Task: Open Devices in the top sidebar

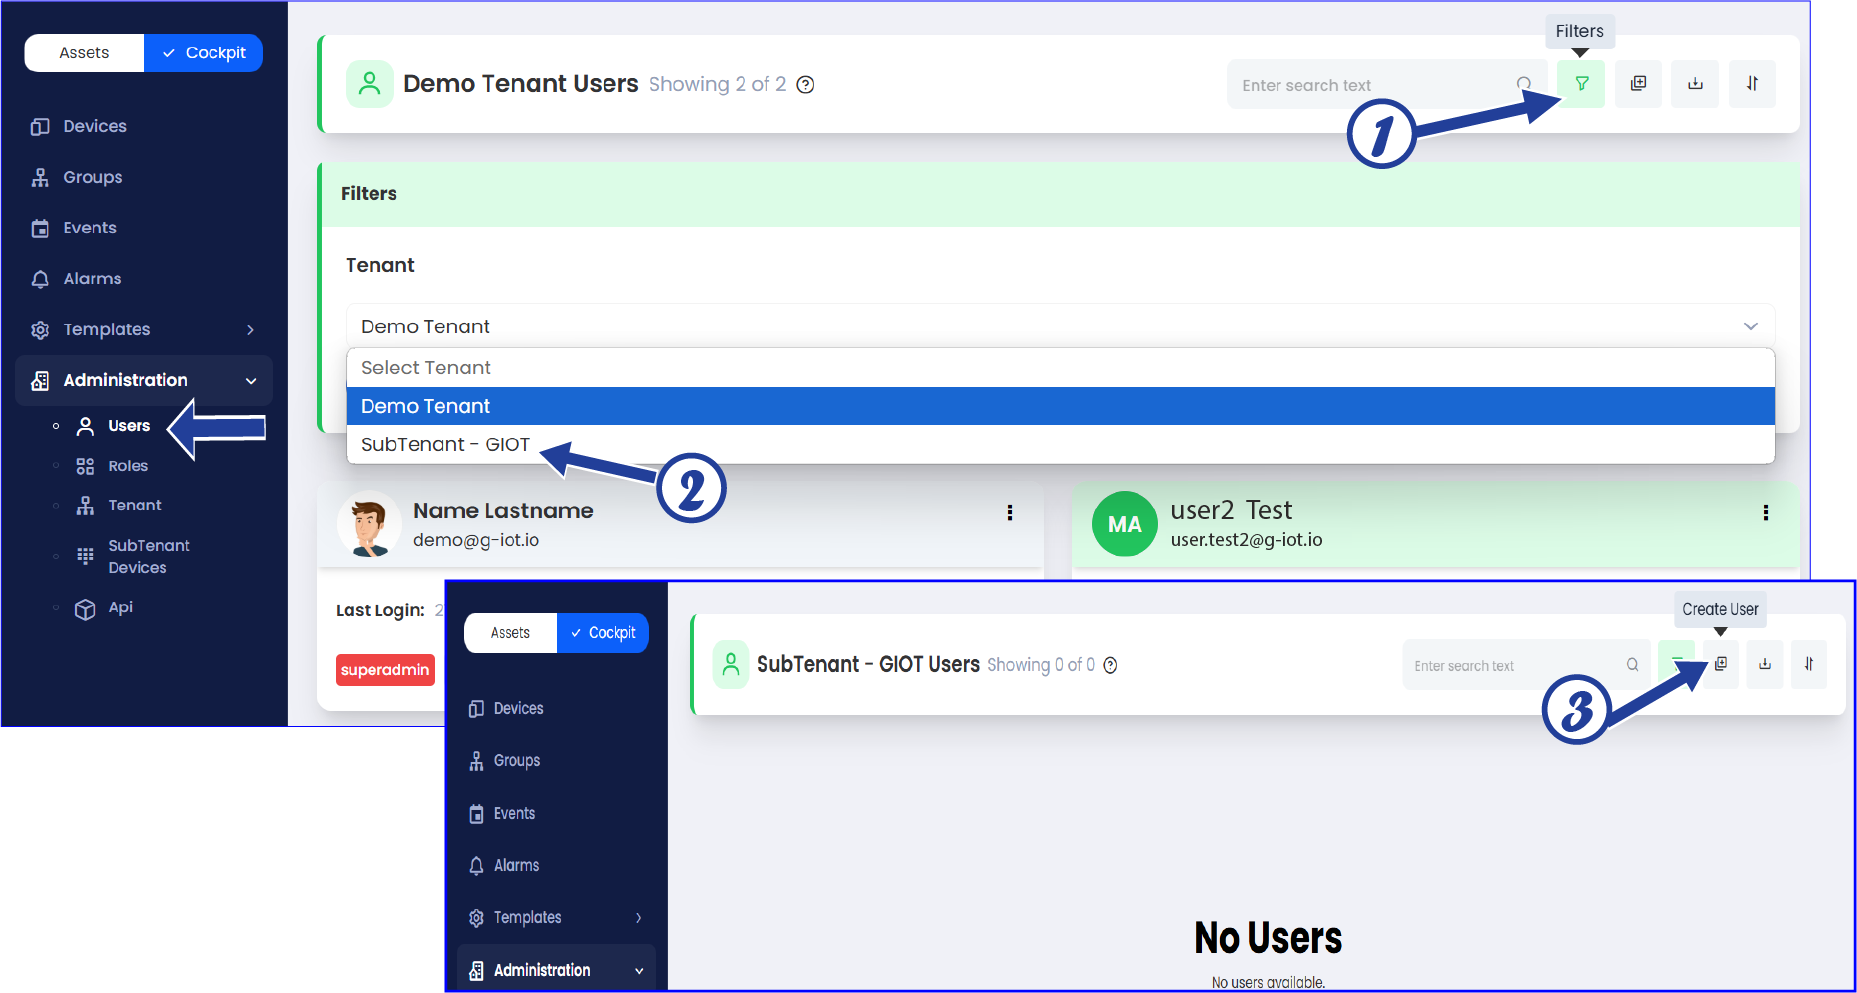Action: (95, 126)
